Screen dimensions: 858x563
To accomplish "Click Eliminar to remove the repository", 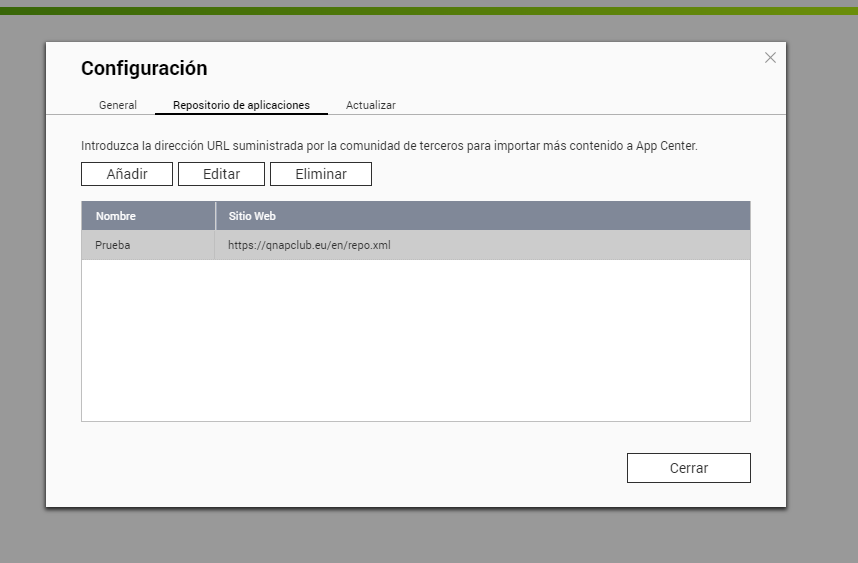I will [321, 174].
